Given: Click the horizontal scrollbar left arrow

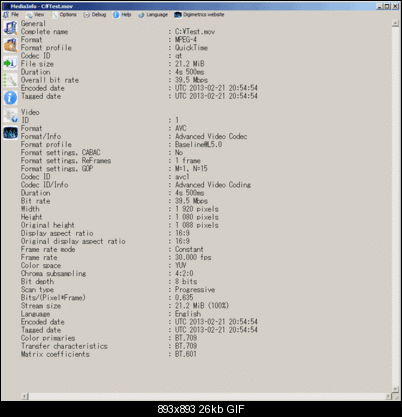Looking at the screenshot, I should tap(25, 396).
